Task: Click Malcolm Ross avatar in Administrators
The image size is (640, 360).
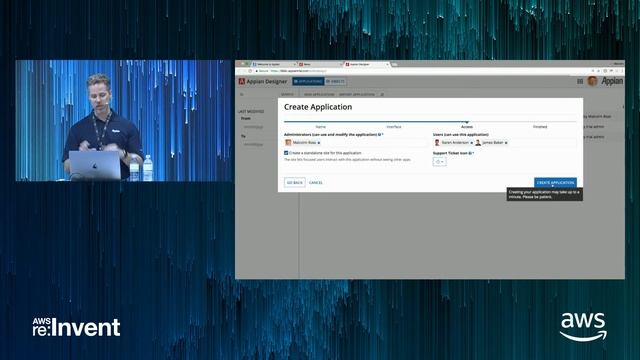Action: tap(288, 142)
